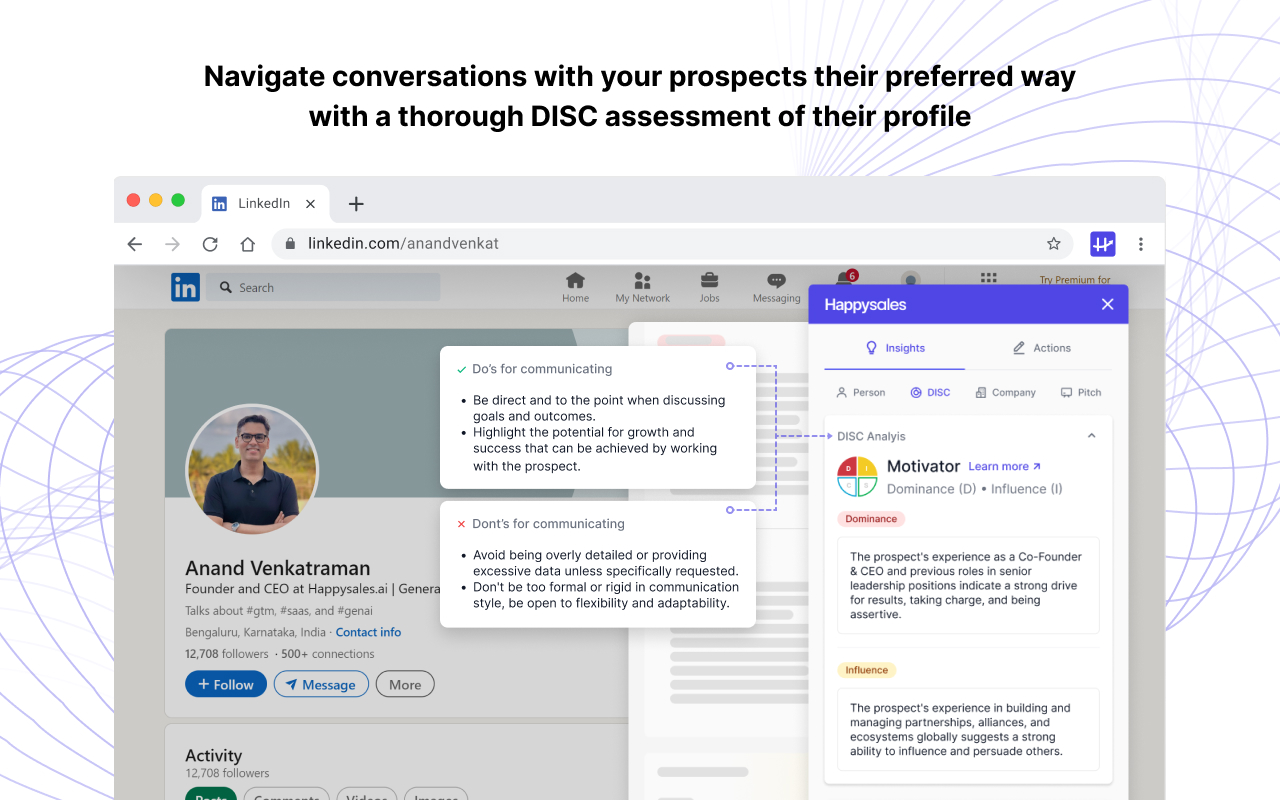The height and width of the screenshot is (800, 1280).
Task: Click the site lock icon in address bar
Action: [291, 244]
